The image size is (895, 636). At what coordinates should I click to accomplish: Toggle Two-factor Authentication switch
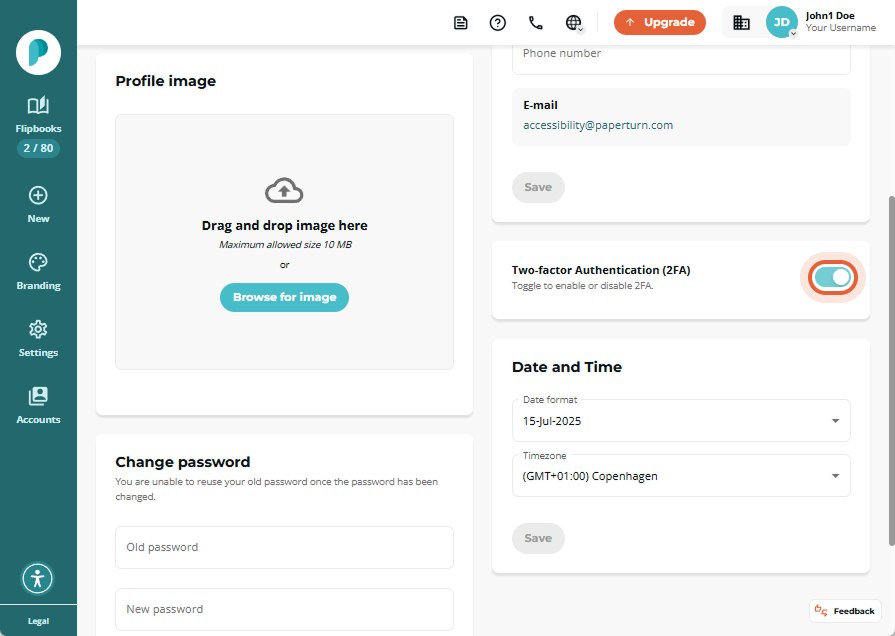click(833, 277)
